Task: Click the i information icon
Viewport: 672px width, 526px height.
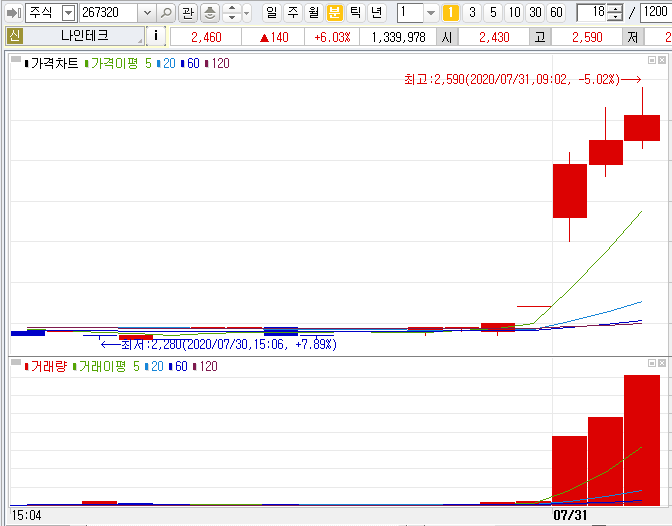Action: point(156,36)
